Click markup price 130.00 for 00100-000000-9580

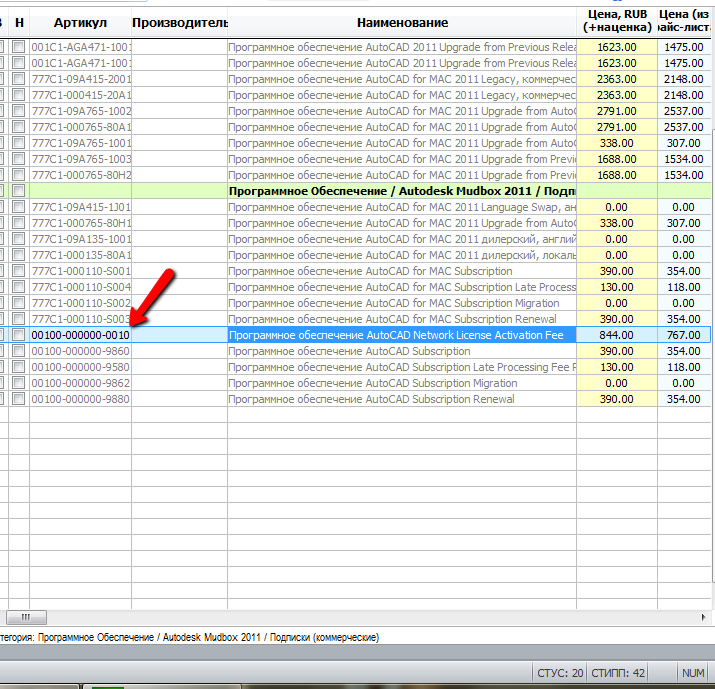pyautogui.click(x=617, y=367)
